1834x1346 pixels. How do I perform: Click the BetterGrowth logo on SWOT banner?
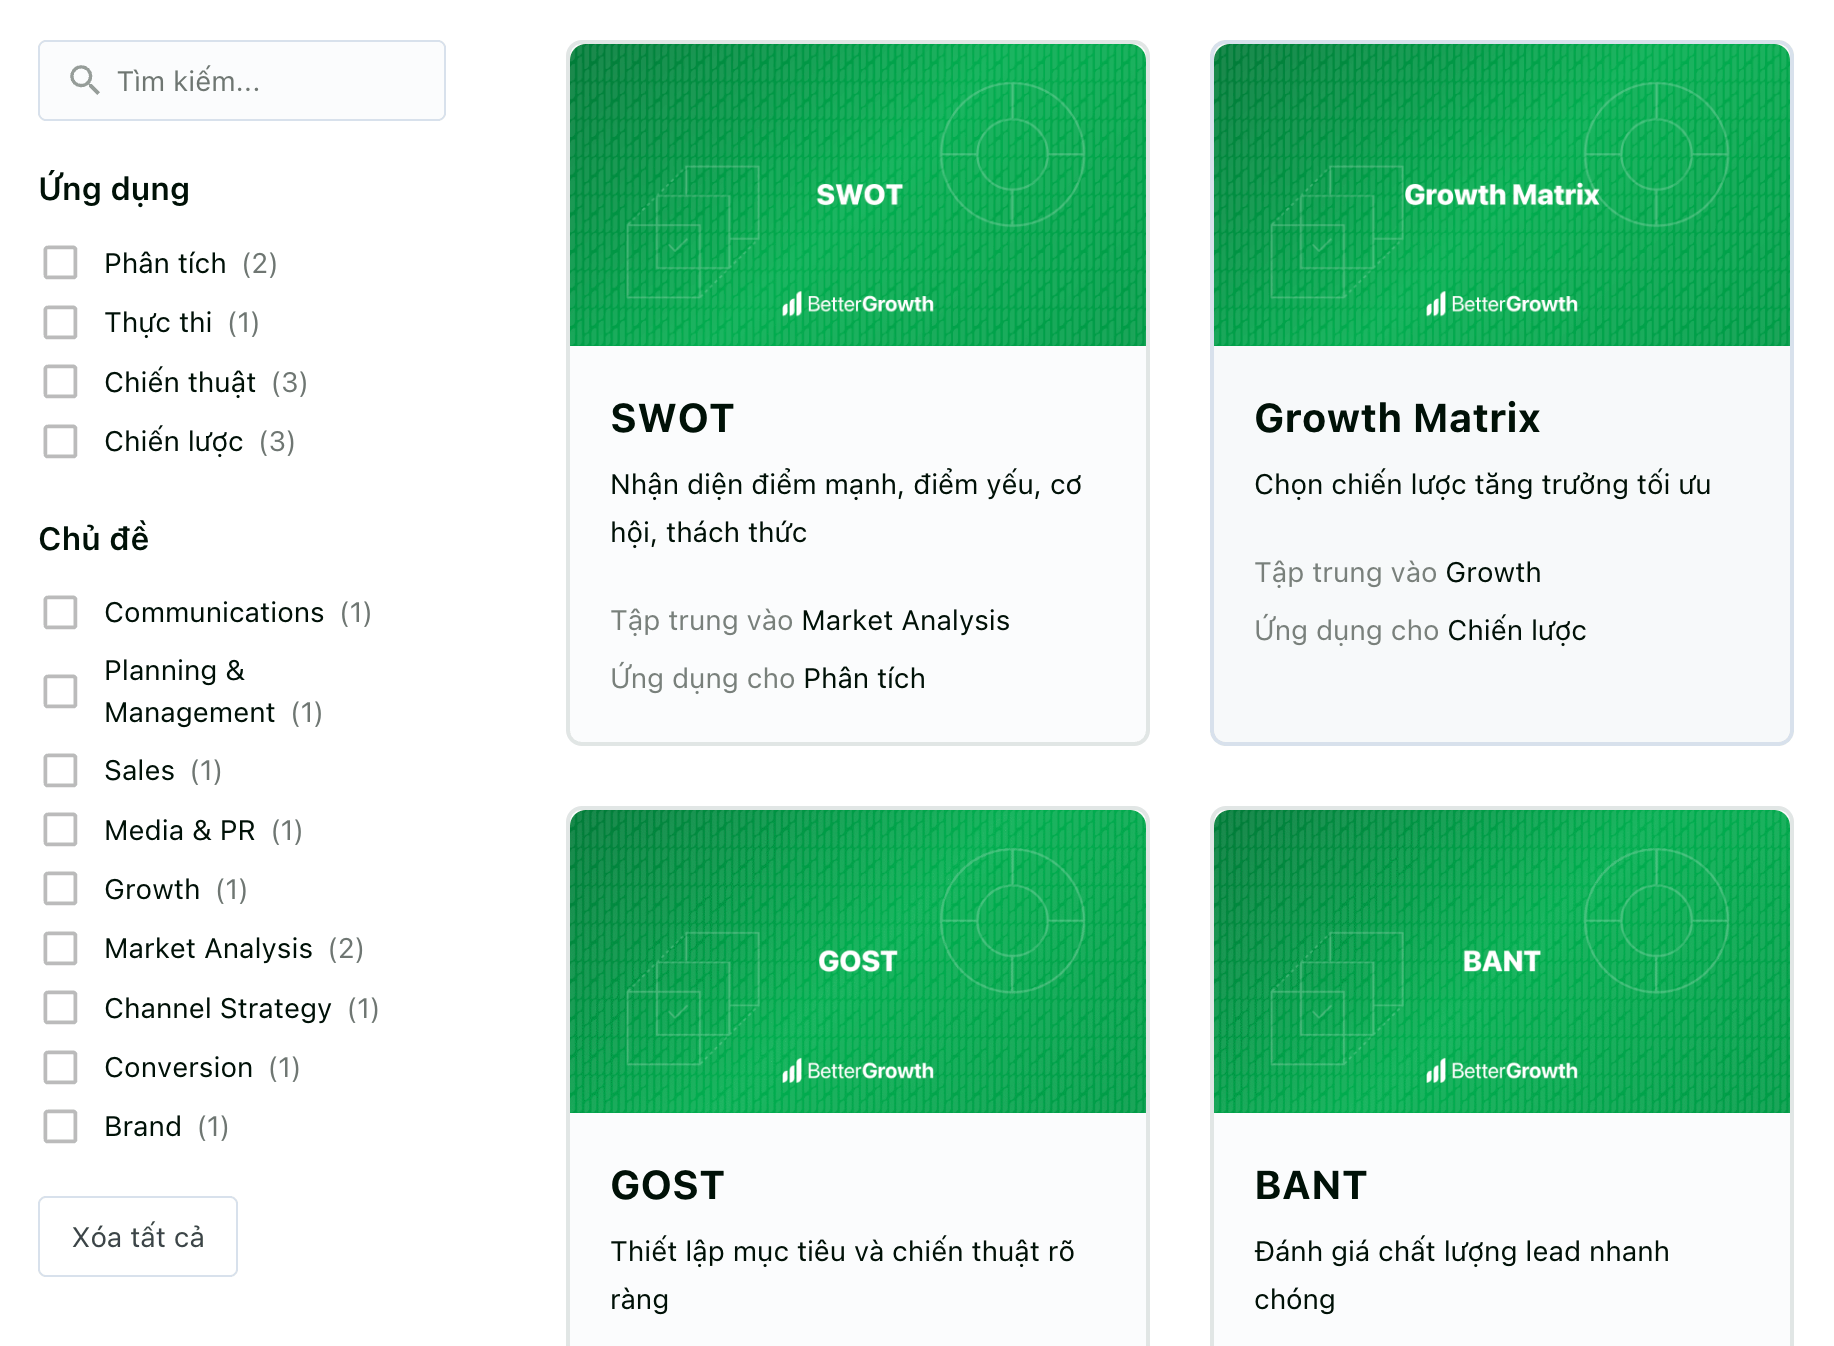coord(858,304)
